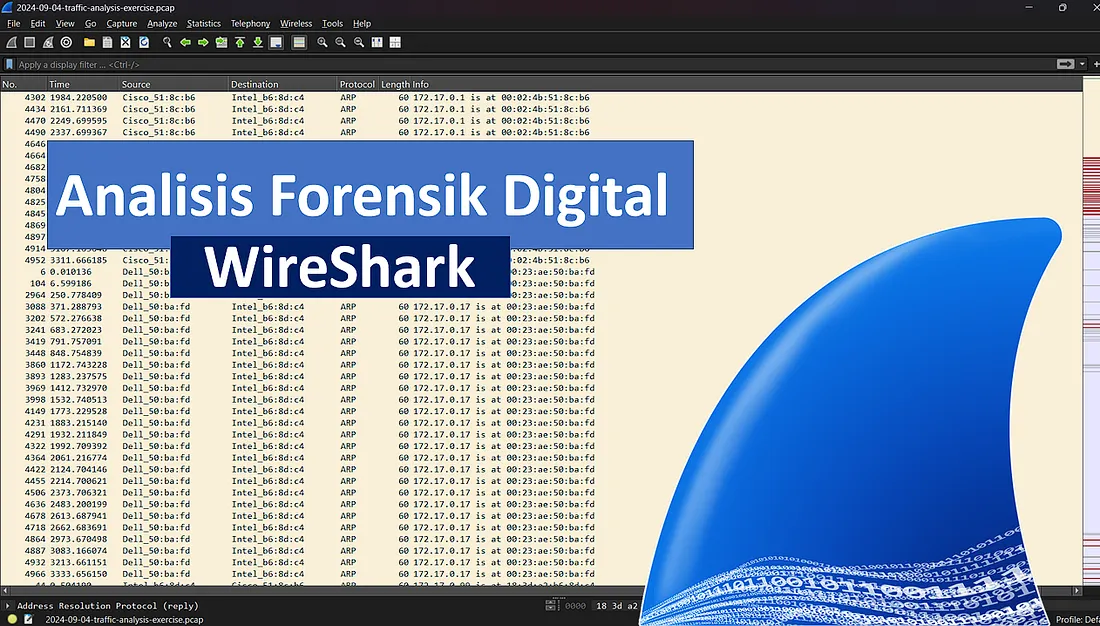This screenshot has height=626, width=1100.
Task: Stop the running packet capture
Action: [29, 42]
